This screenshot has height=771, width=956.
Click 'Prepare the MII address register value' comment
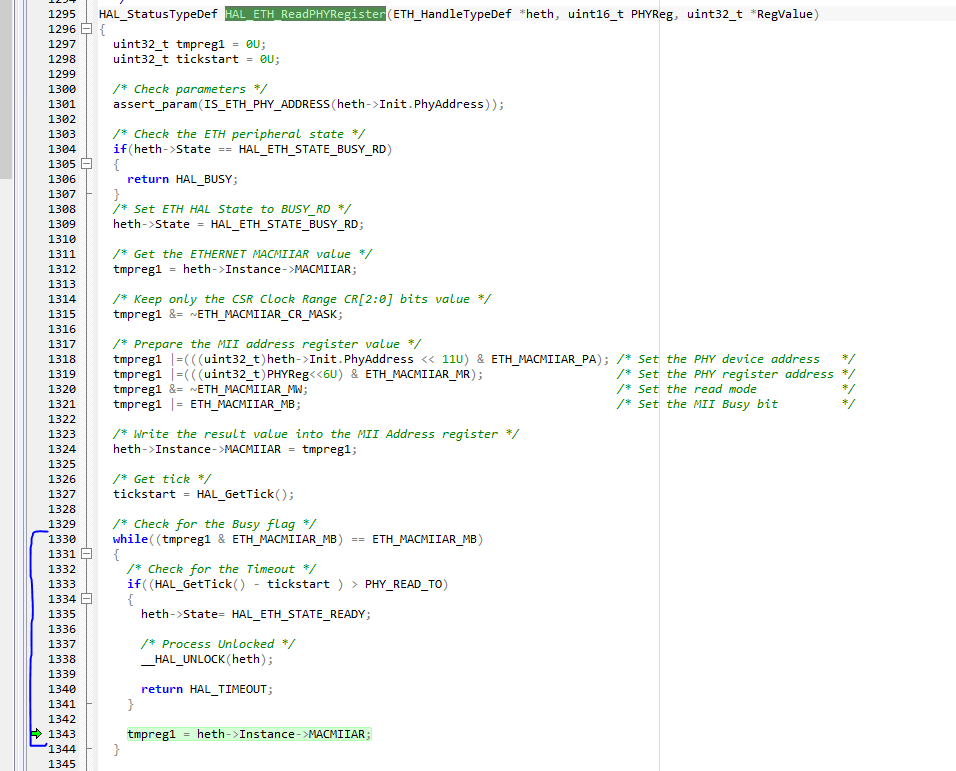click(x=266, y=344)
